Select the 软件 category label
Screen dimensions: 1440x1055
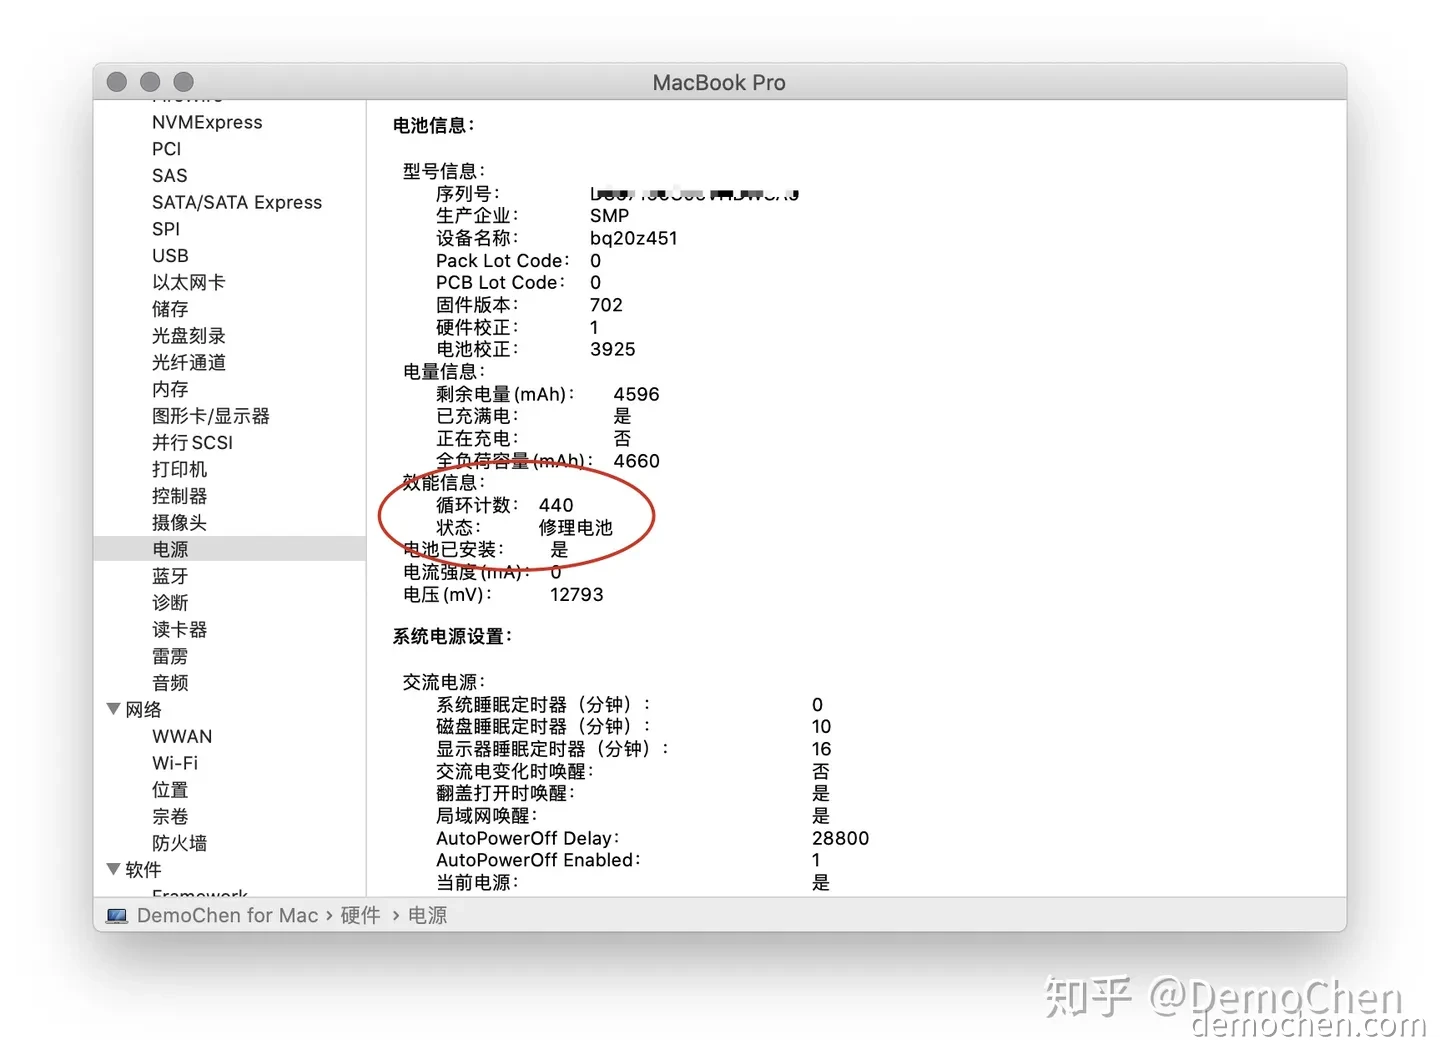pos(144,870)
